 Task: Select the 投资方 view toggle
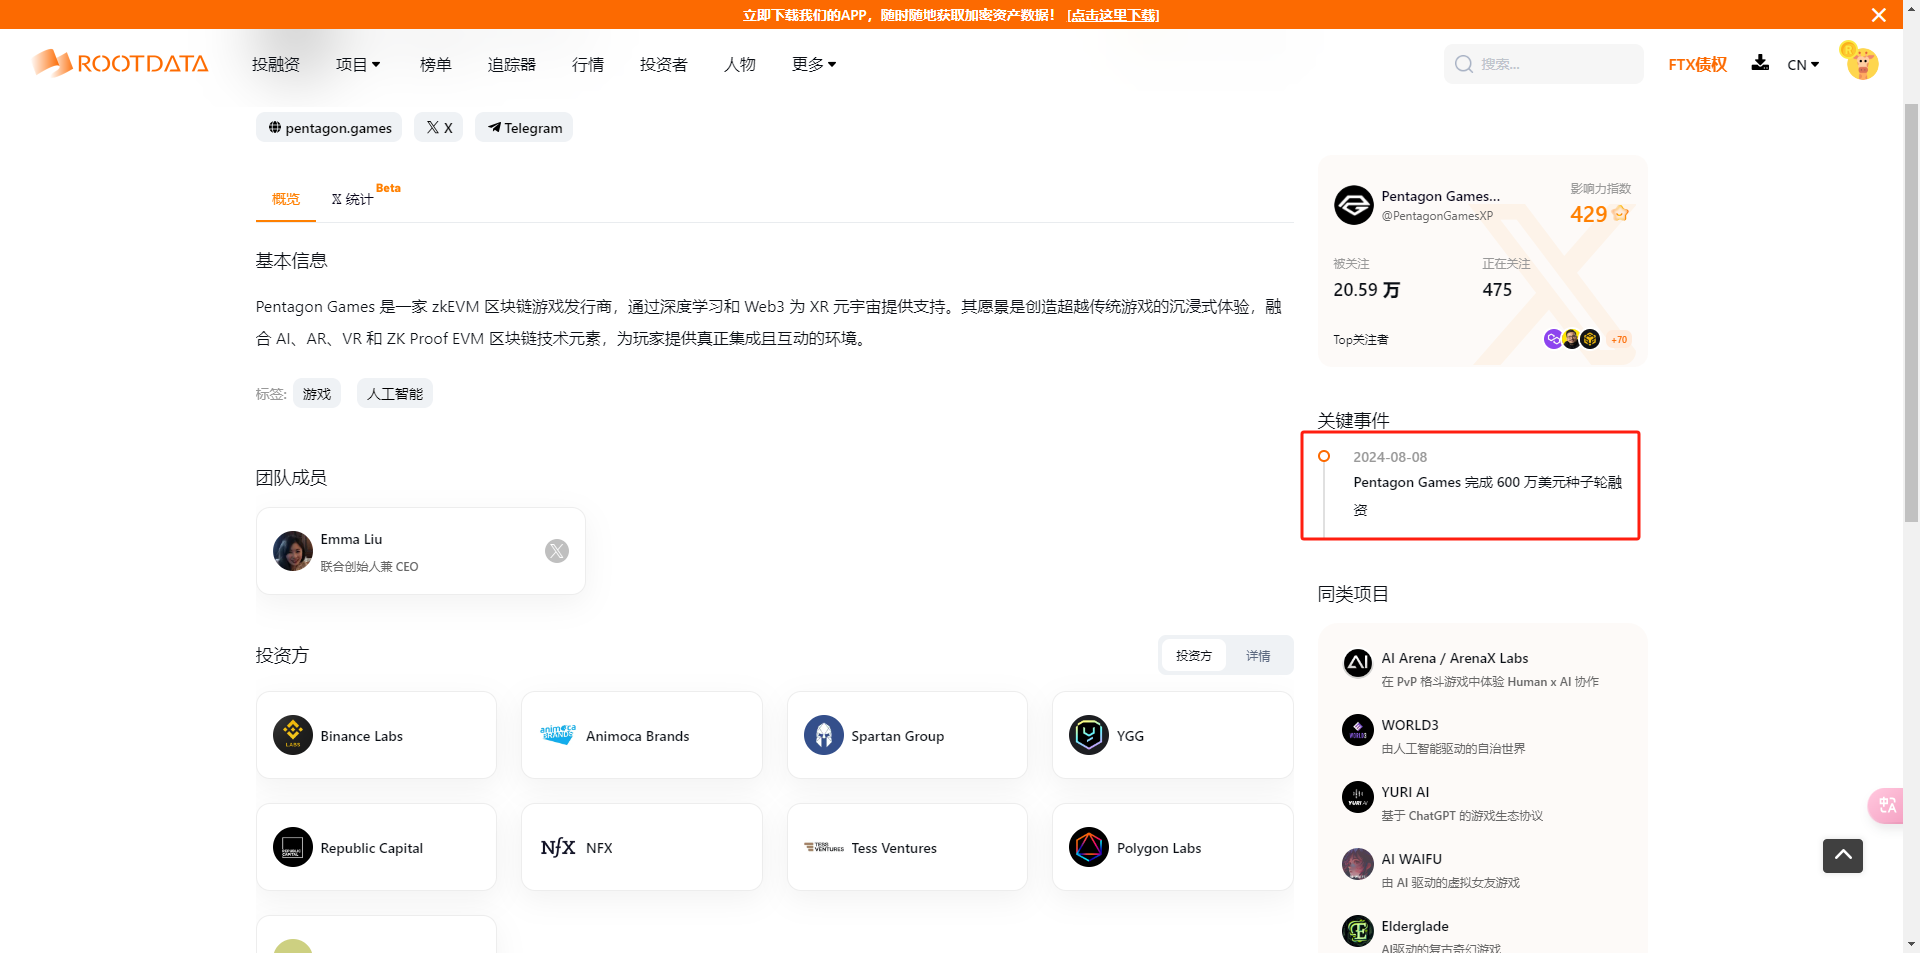[x=1193, y=655]
